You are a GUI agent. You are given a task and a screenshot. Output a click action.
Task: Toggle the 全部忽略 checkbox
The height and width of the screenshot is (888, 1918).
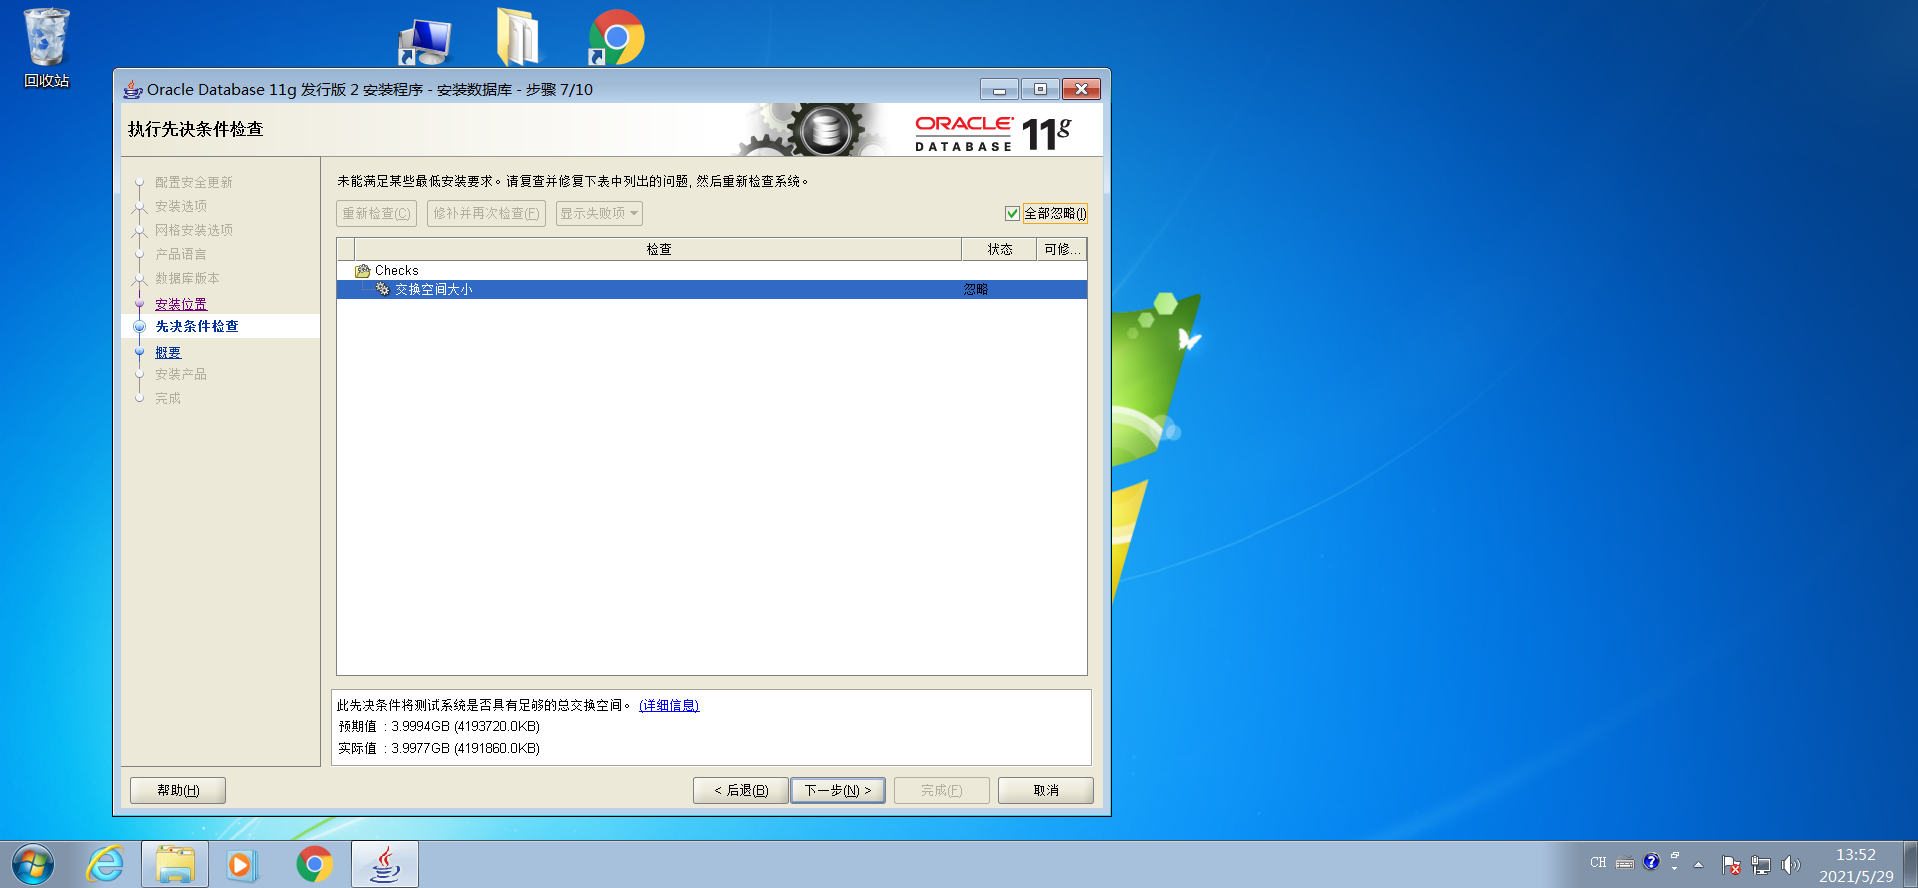1012,213
